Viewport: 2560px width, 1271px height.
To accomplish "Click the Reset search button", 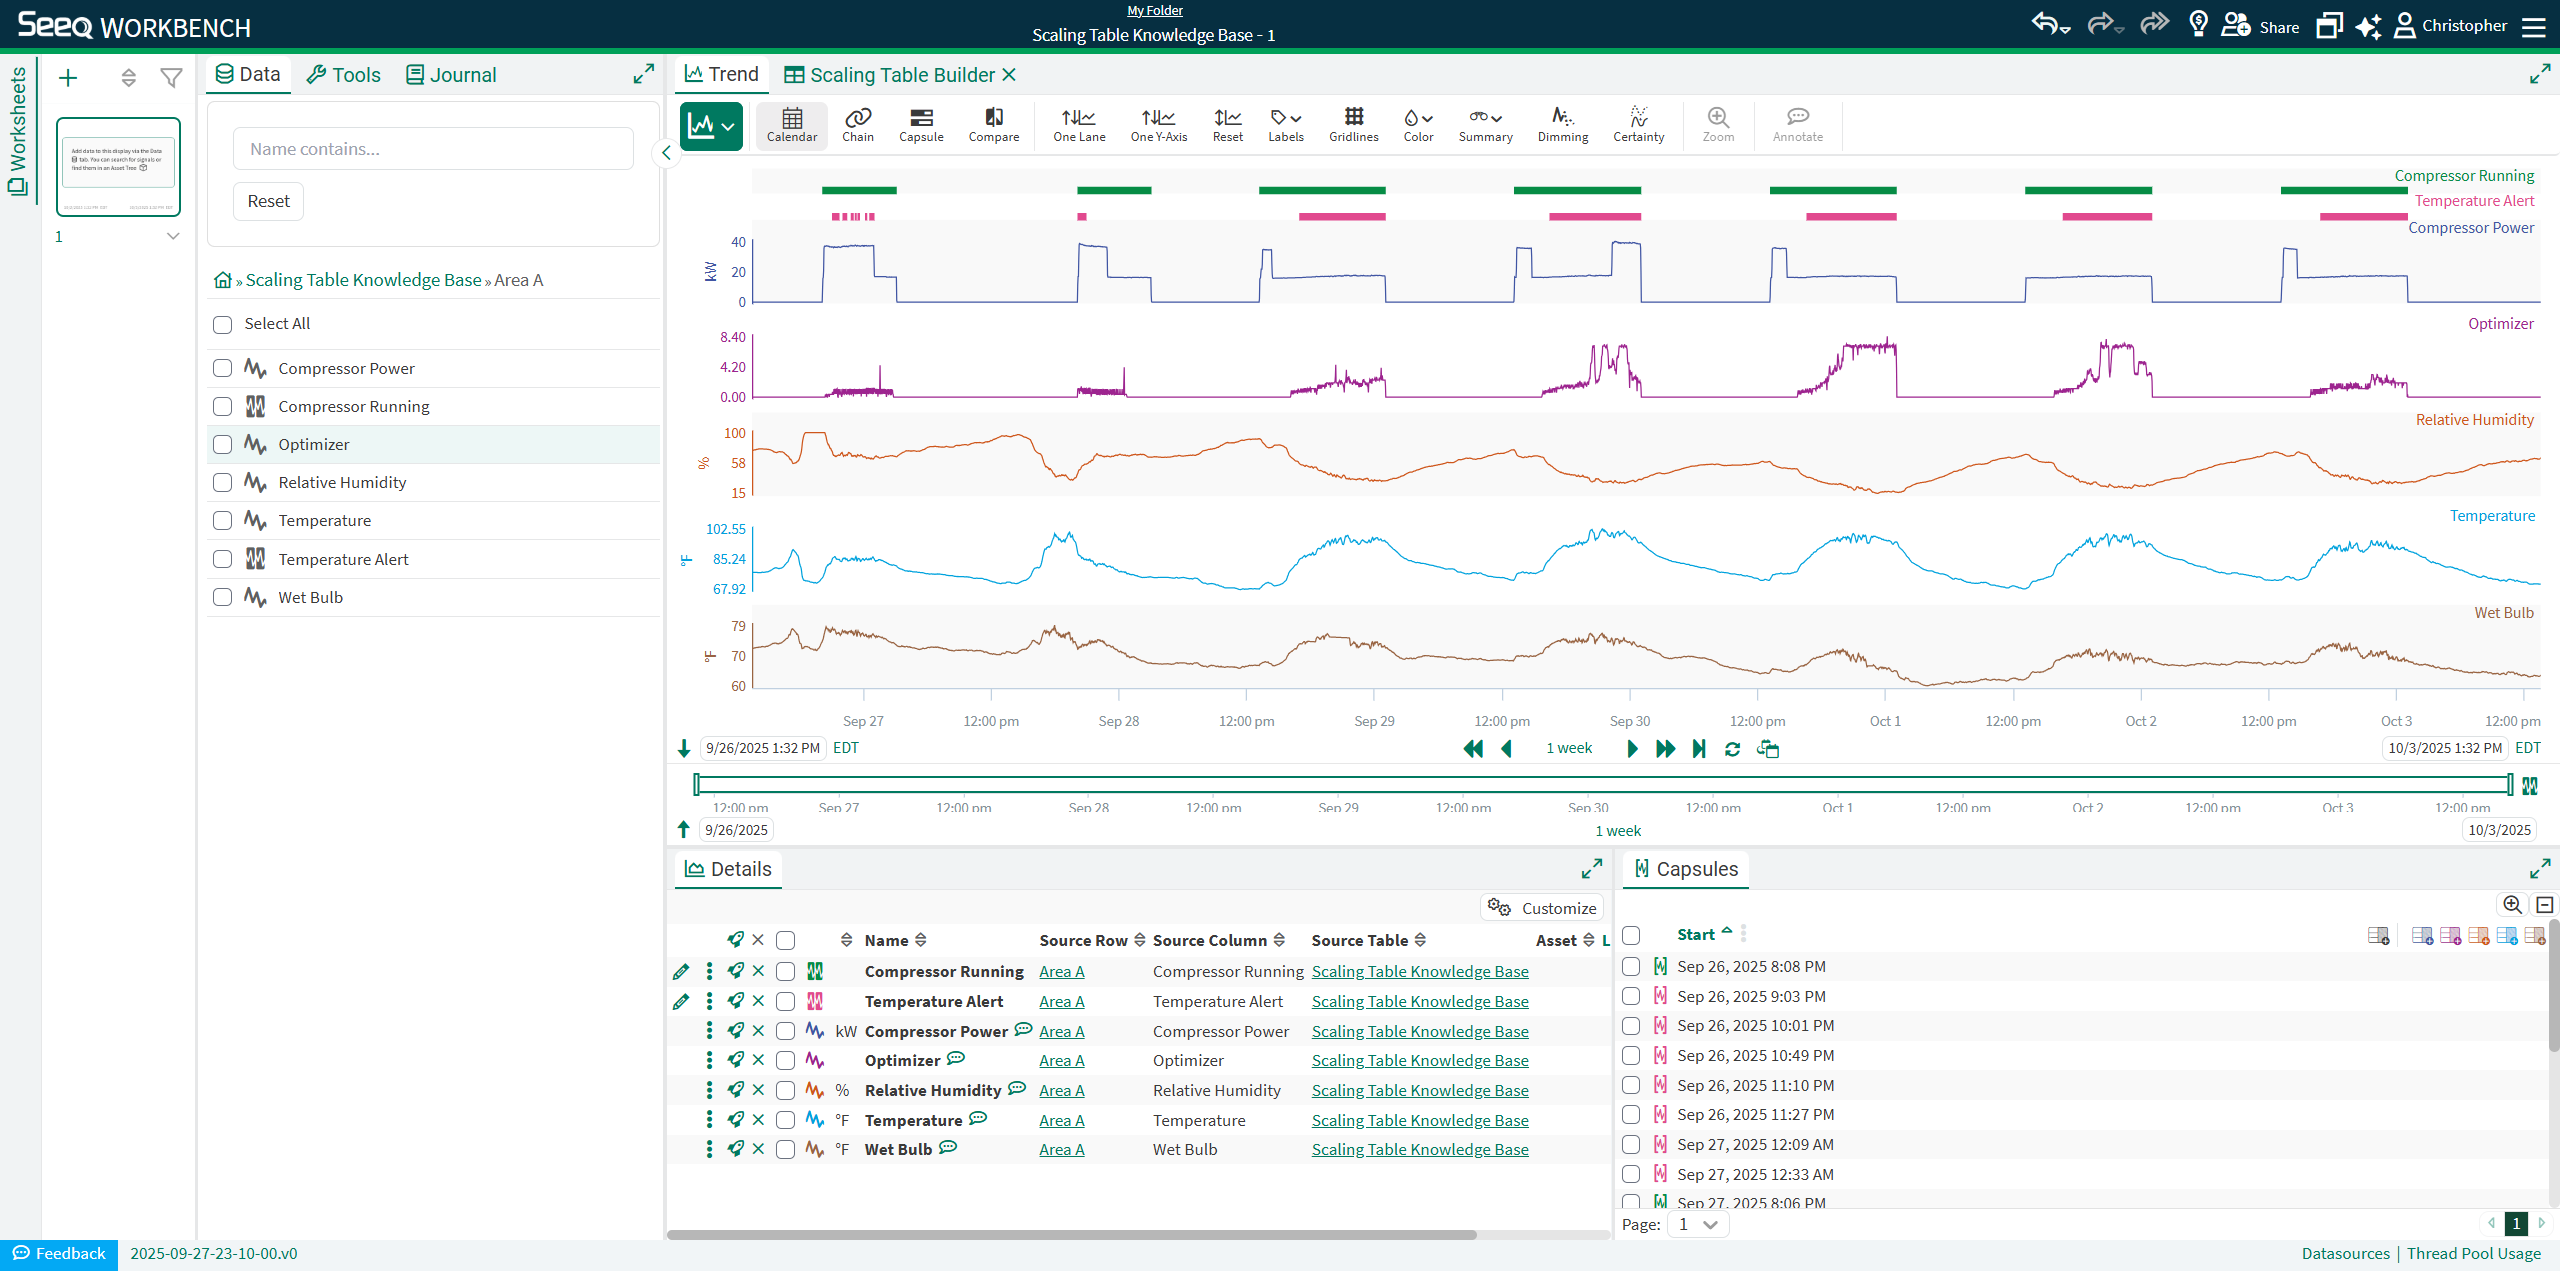I will tap(268, 201).
